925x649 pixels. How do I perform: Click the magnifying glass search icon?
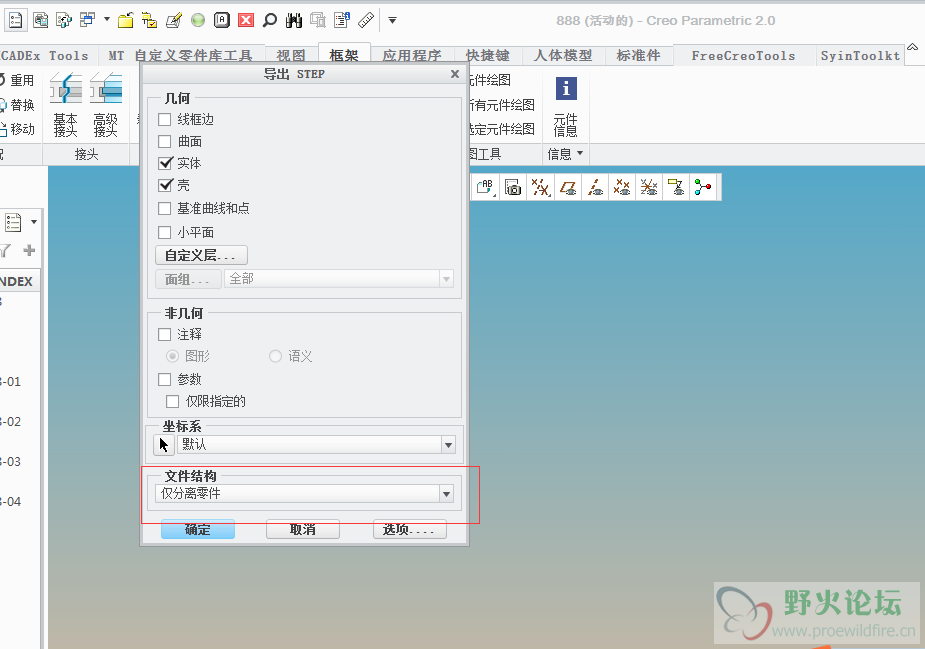[270, 21]
